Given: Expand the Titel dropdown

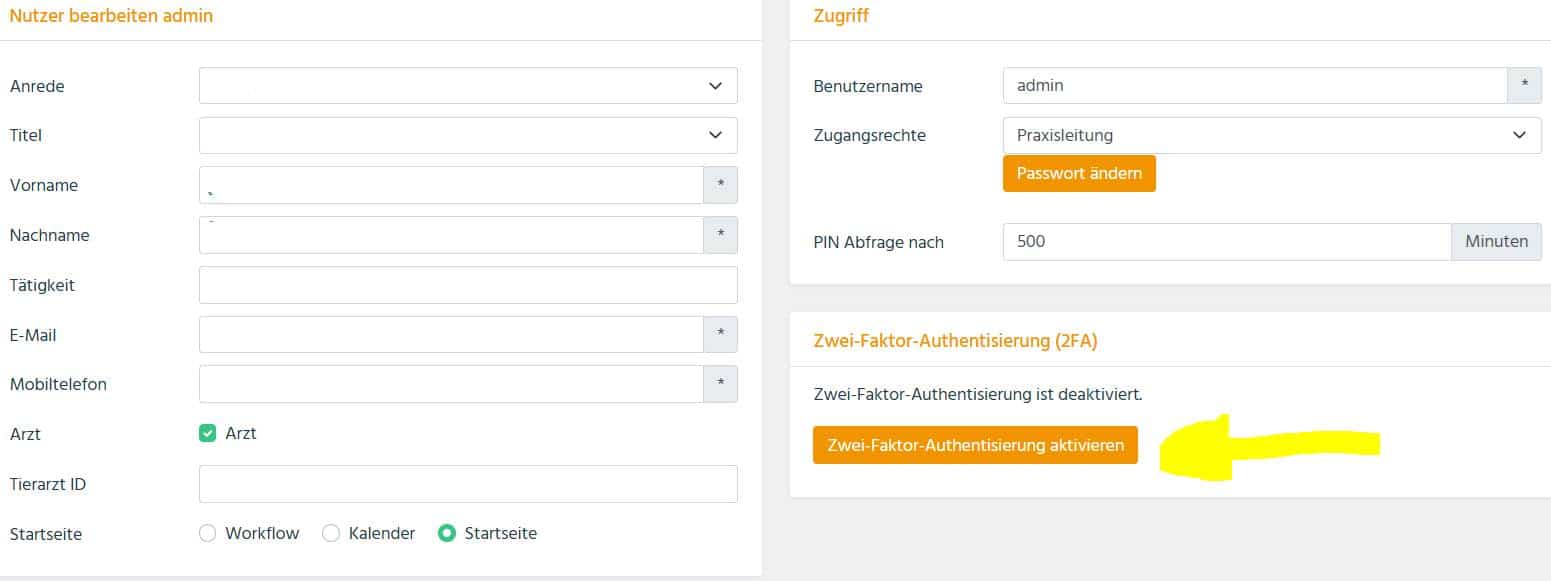Looking at the screenshot, I should 468,135.
